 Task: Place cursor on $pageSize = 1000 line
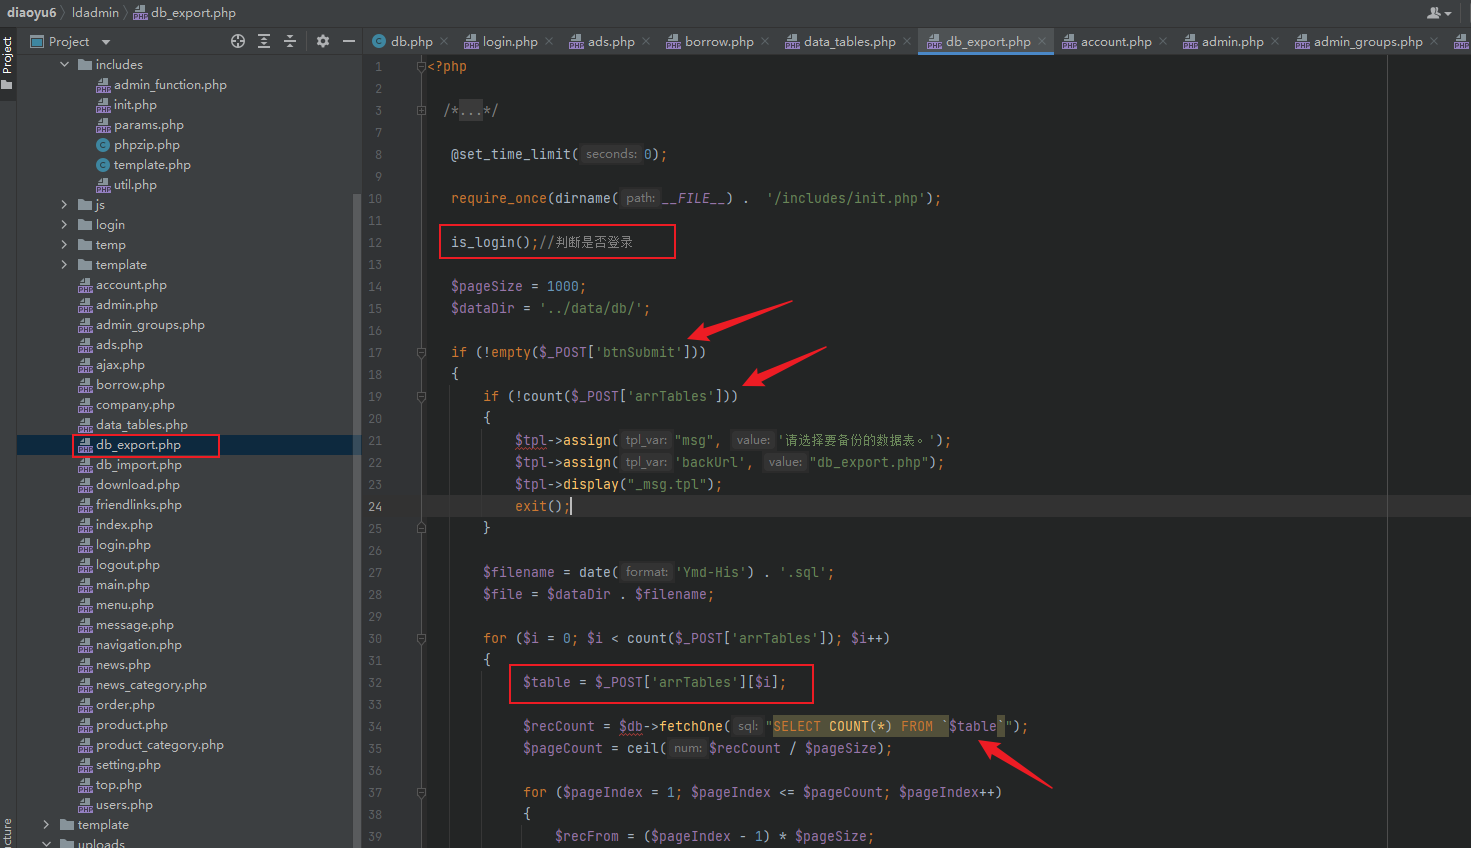518,286
